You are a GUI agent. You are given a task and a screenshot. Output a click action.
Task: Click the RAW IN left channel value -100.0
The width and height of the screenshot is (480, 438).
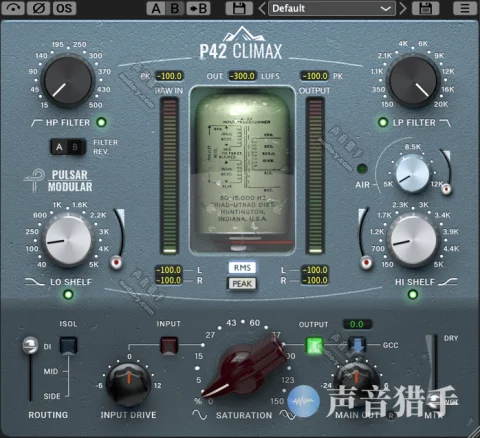(x=169, y=270)
